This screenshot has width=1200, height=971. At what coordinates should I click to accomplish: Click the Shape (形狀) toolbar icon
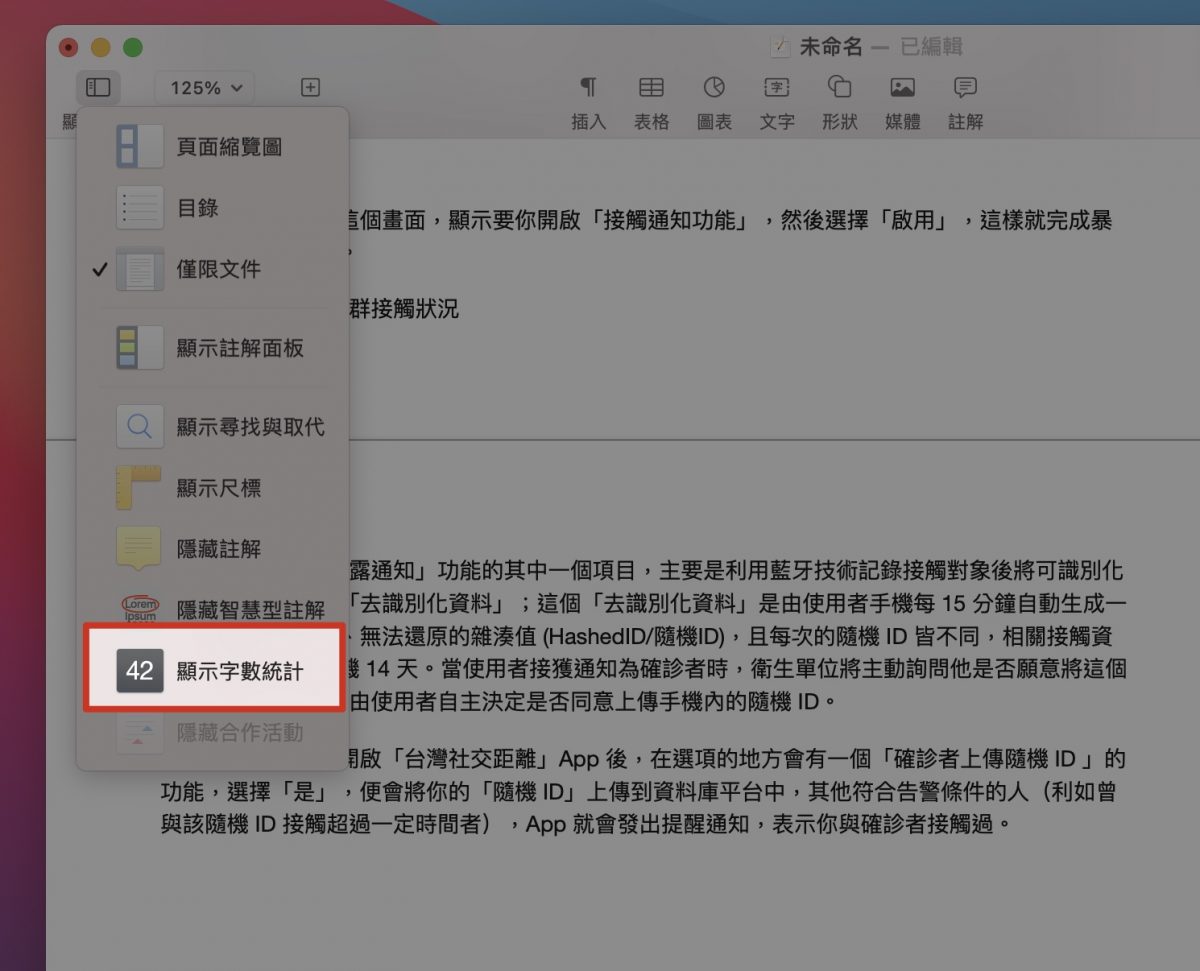pyautogui.click(x=839, y=87)
